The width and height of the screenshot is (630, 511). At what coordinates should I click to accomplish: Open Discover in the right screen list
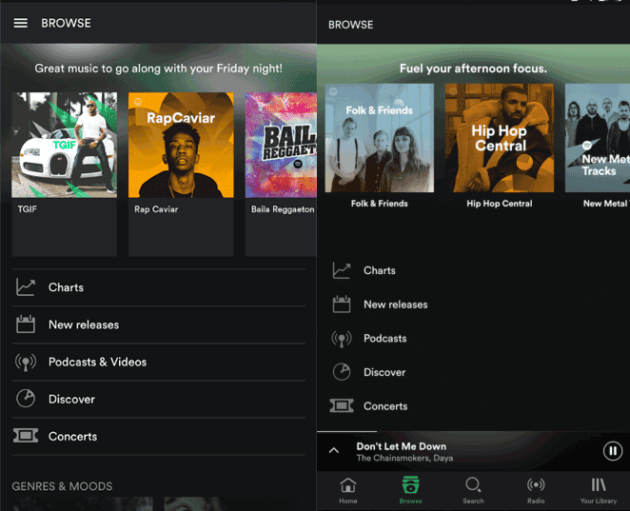click(x=473, y=372)
